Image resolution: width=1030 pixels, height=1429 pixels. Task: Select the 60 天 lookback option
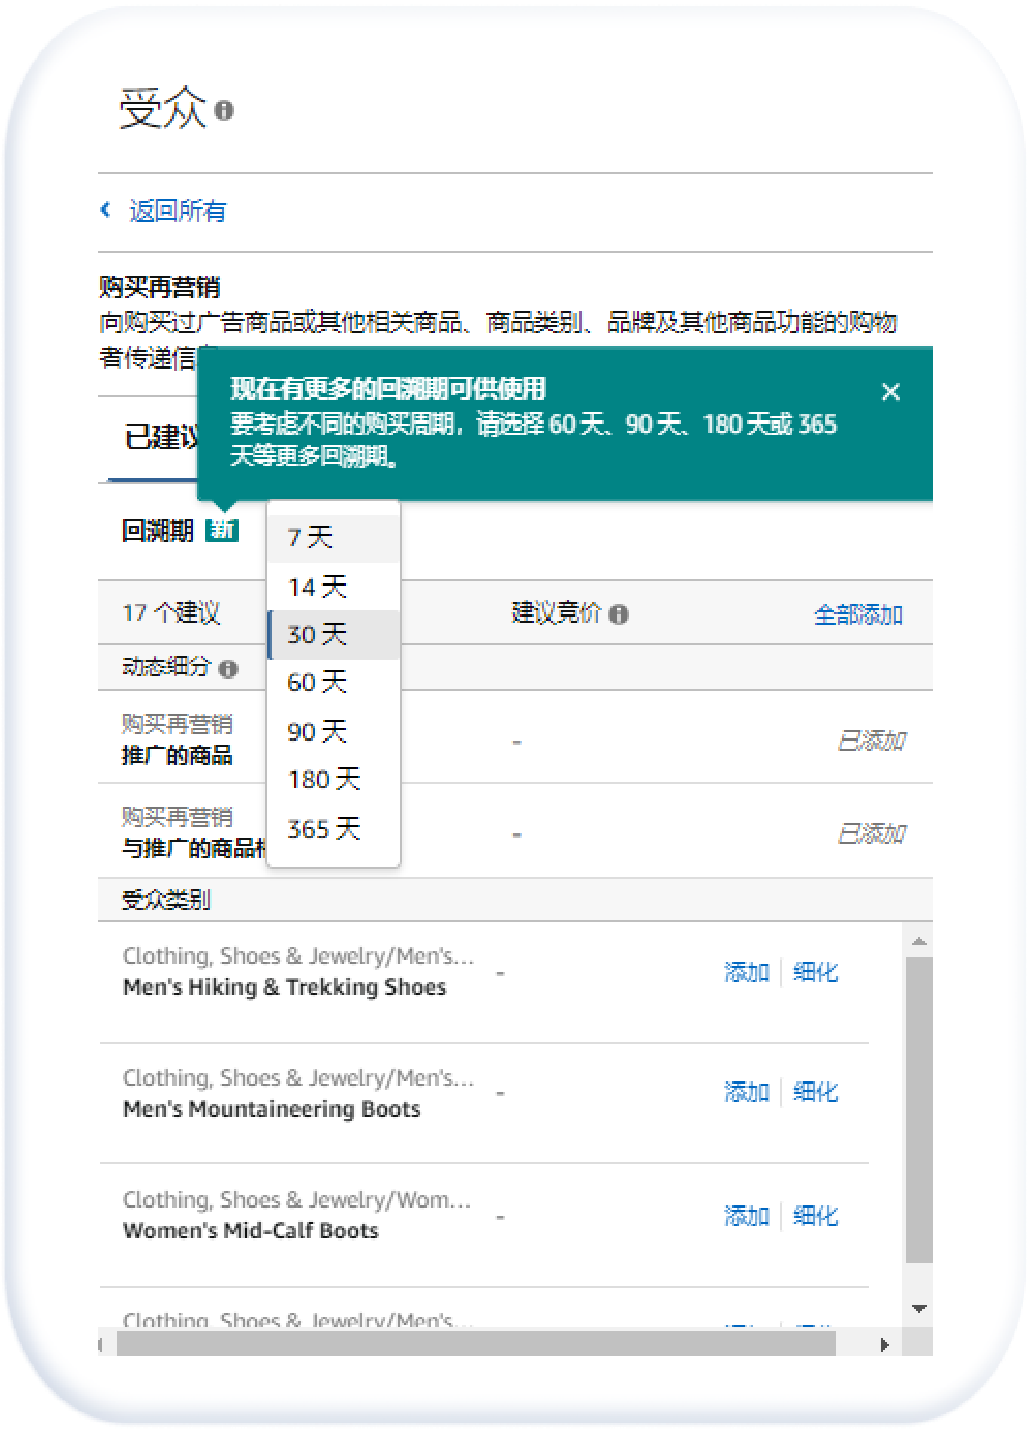point(311,683)
